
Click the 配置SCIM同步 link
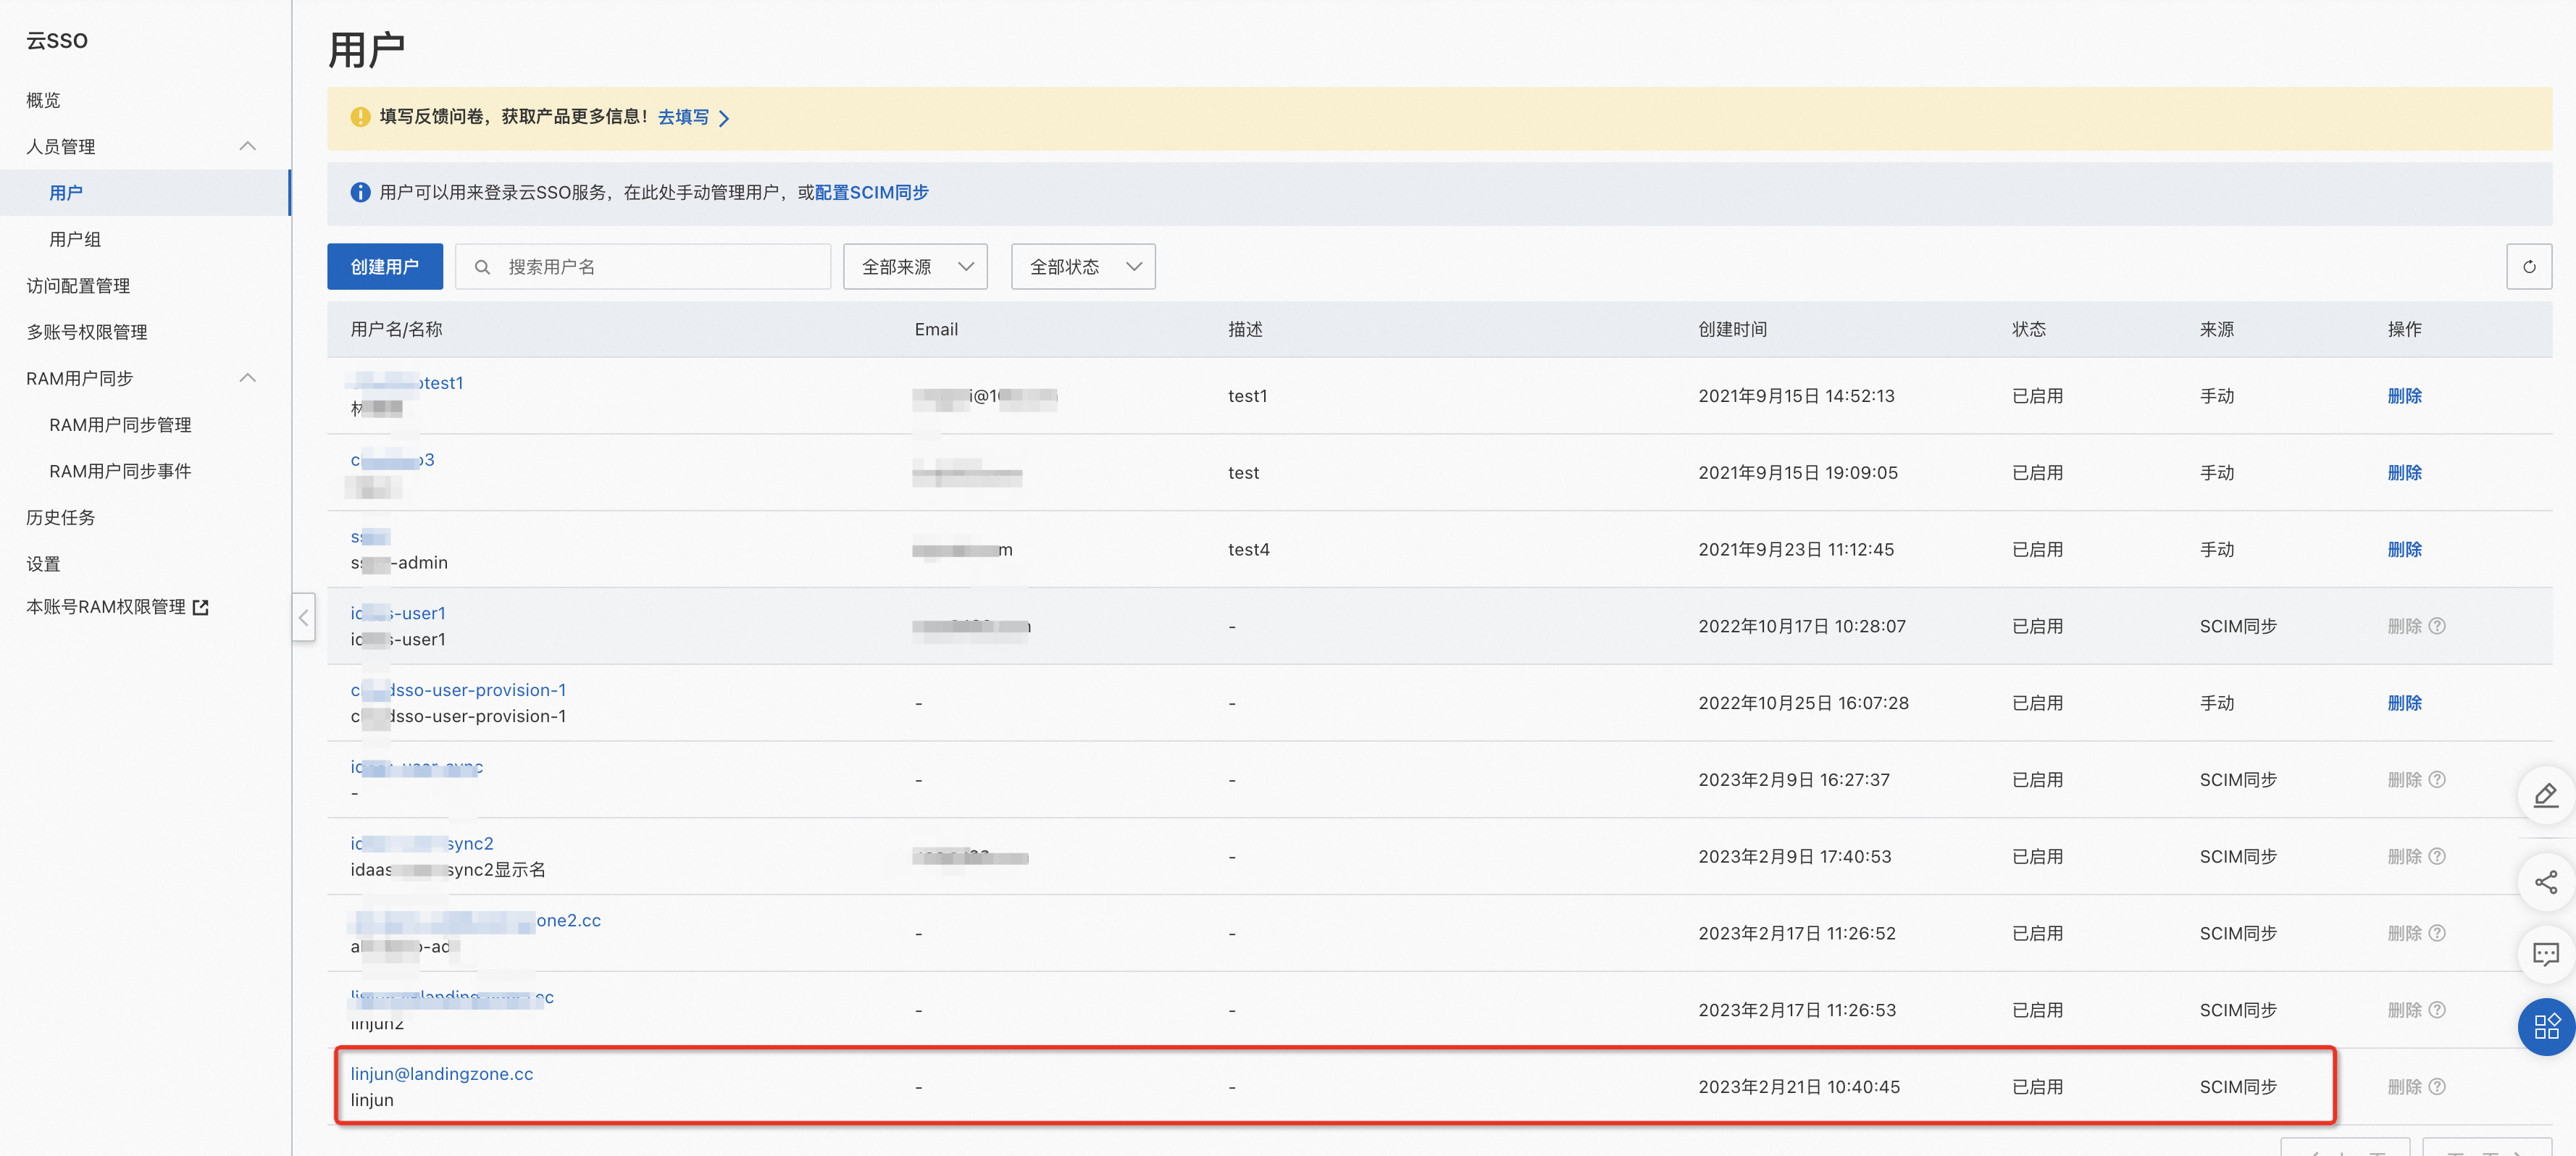tap(871, 192)
